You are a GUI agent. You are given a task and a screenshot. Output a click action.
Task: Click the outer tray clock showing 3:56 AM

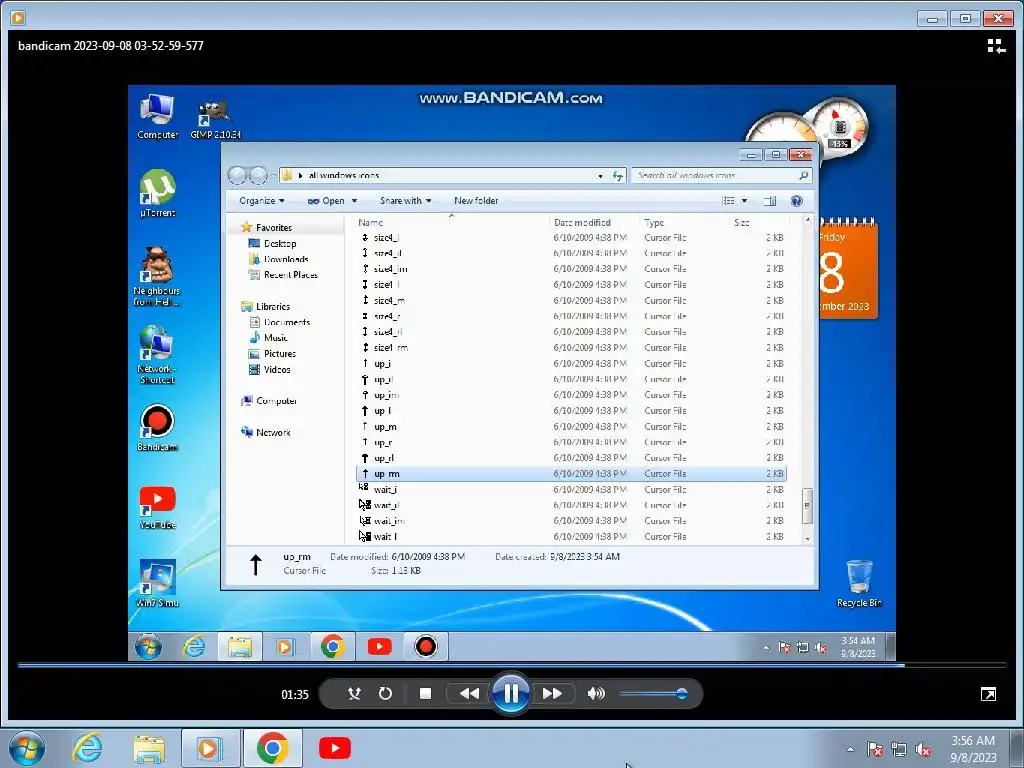(x=973, y=749)
